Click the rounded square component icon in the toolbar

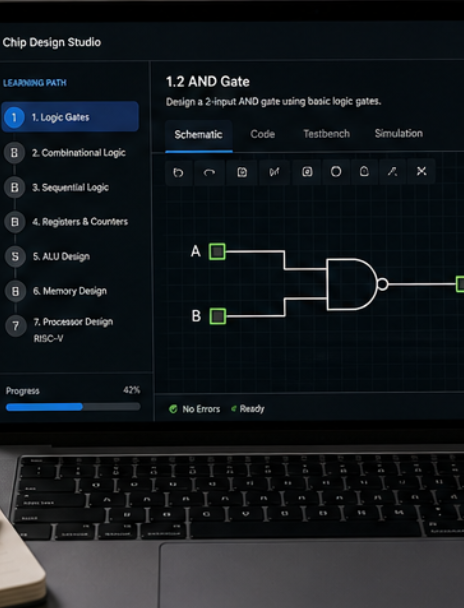pyautogui.click(x=307, y=171)
